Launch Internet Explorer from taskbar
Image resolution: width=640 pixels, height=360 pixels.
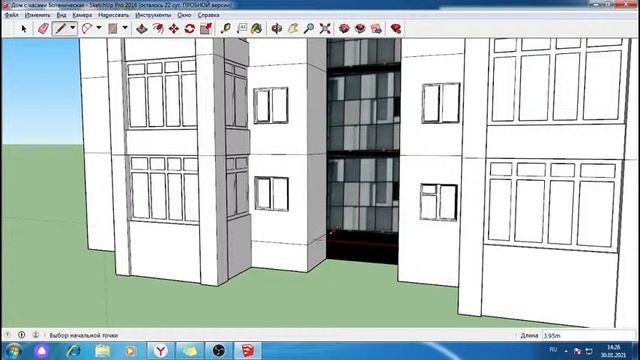point(73,351)
